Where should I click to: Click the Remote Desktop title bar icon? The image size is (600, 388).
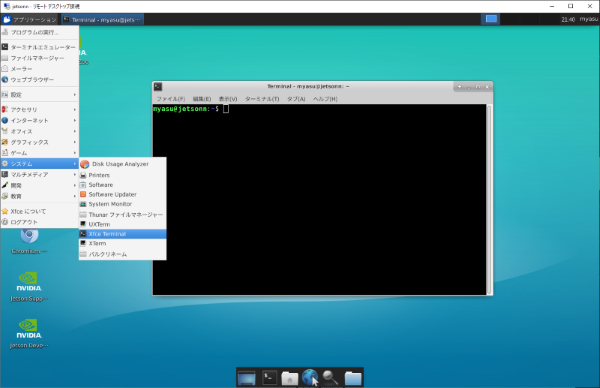click(x=7, y=6)
